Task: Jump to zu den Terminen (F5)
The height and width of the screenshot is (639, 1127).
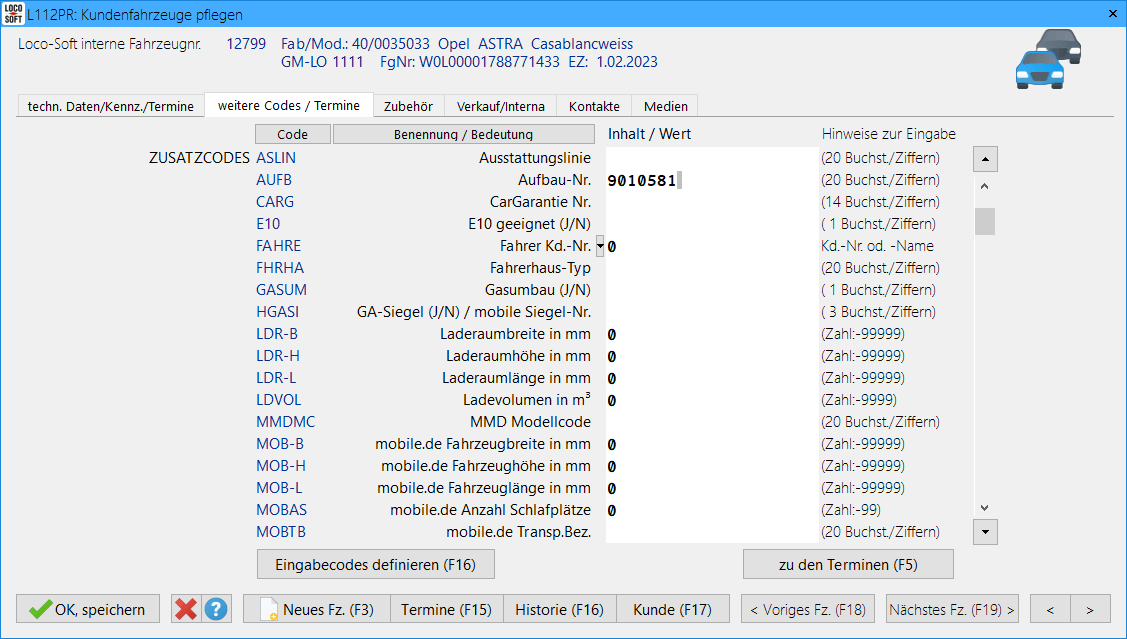Action: (x=847, y=564)
